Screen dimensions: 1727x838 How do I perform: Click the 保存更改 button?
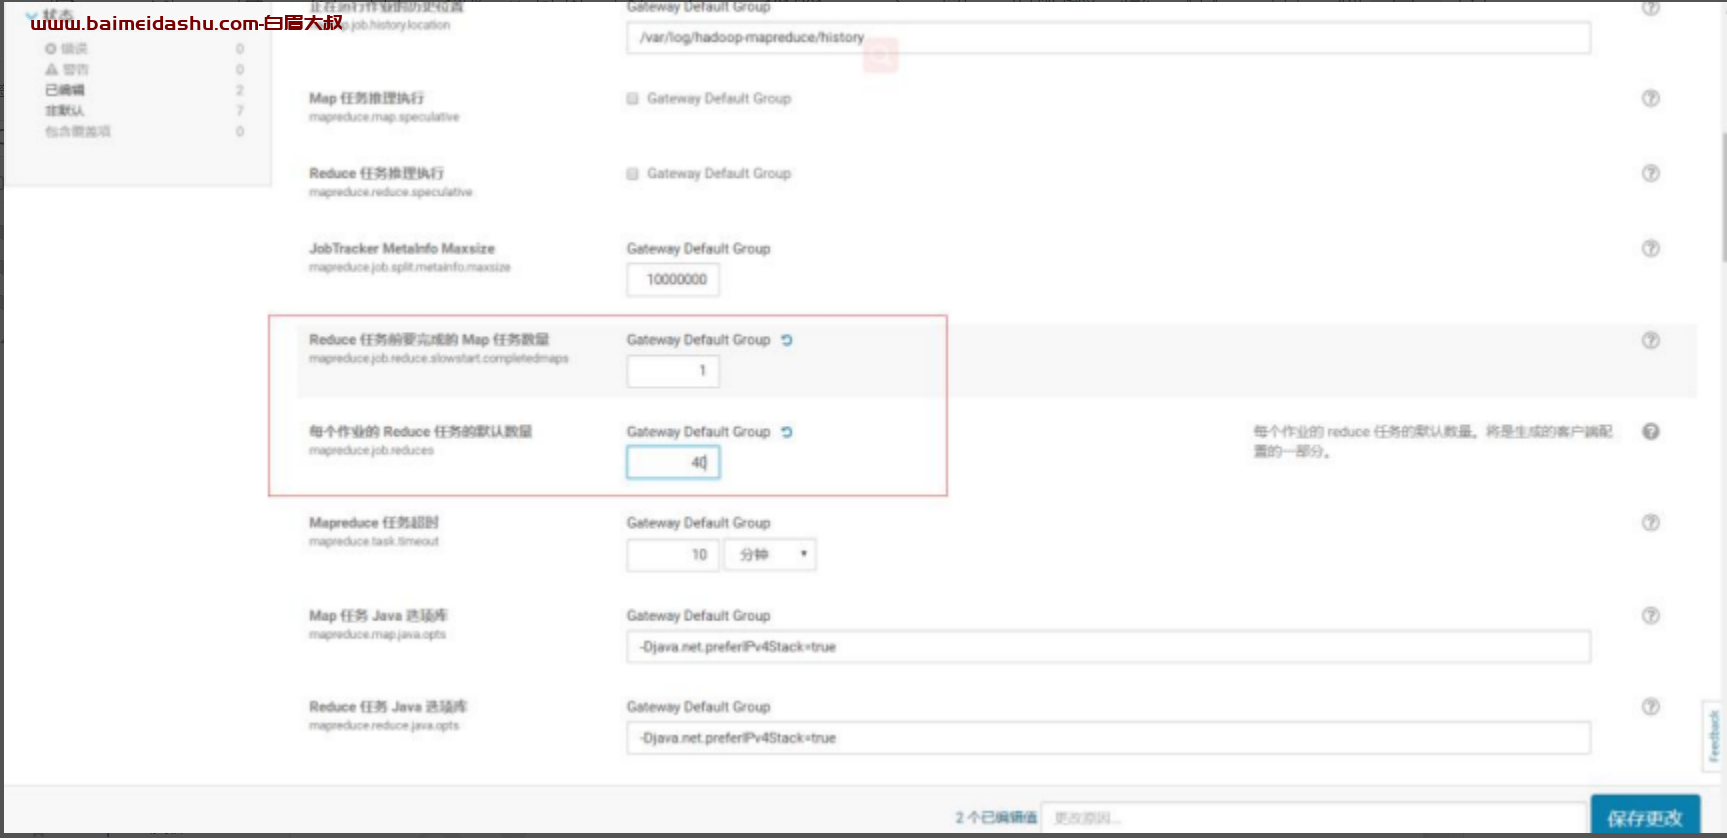click(1645, 816)
